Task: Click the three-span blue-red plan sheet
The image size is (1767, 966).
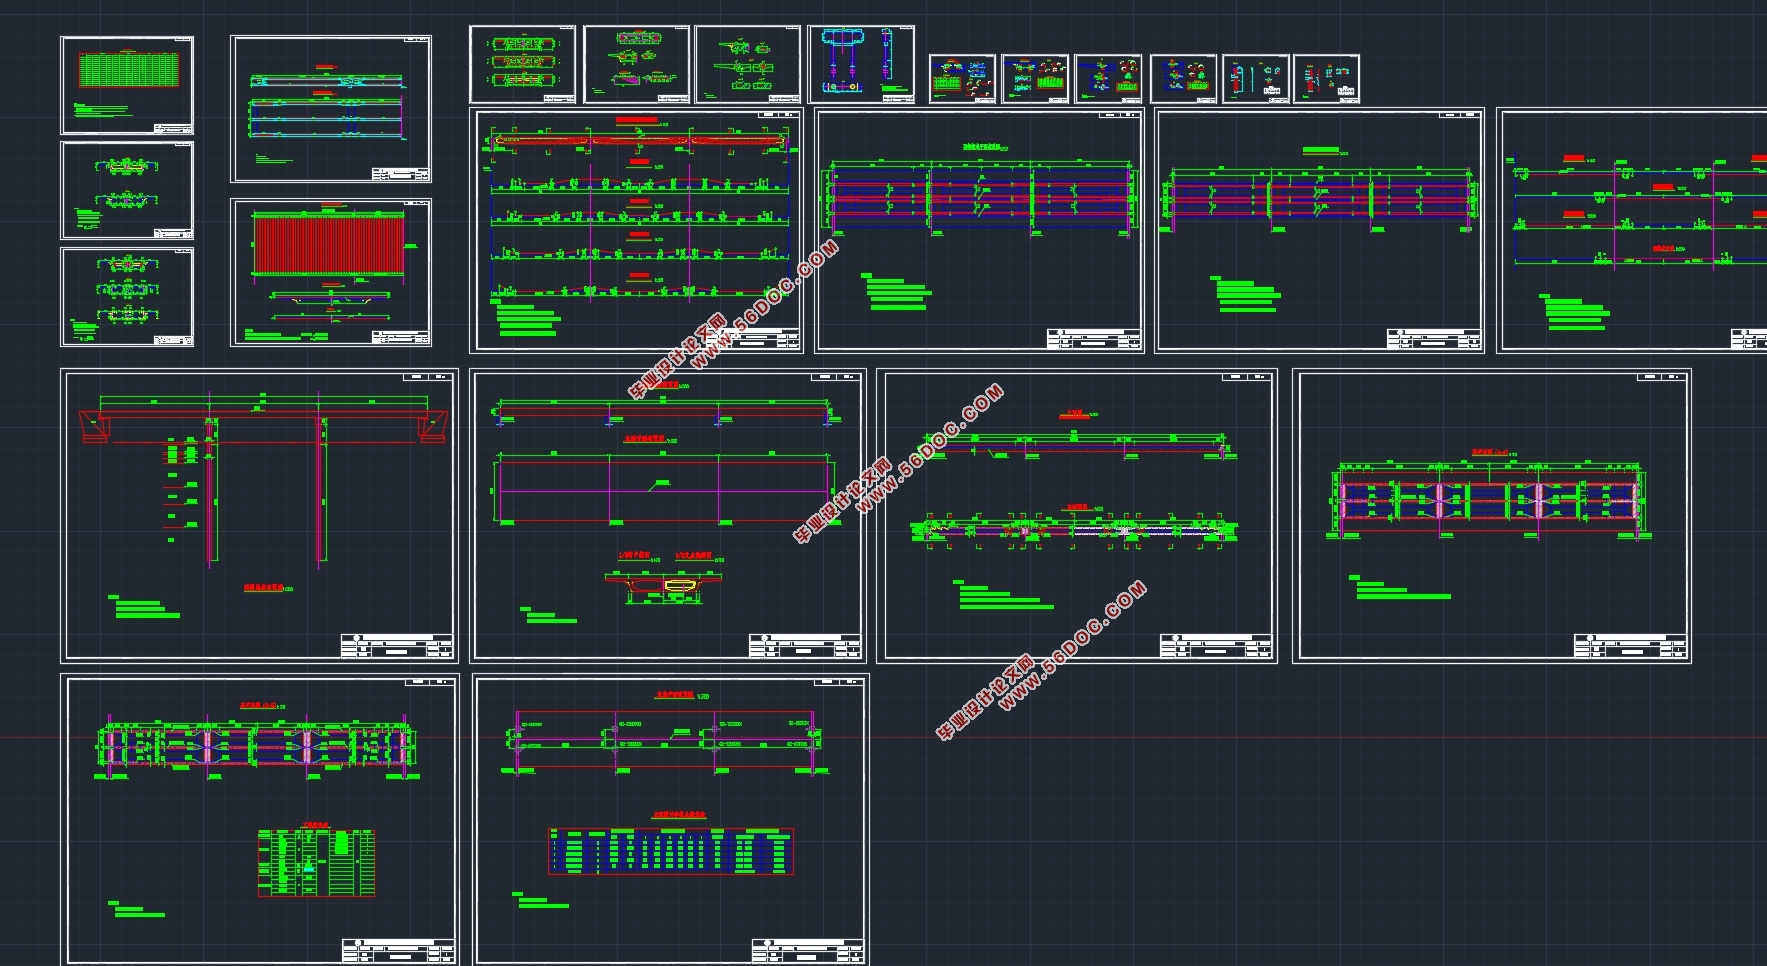Action: click(980, 230)
